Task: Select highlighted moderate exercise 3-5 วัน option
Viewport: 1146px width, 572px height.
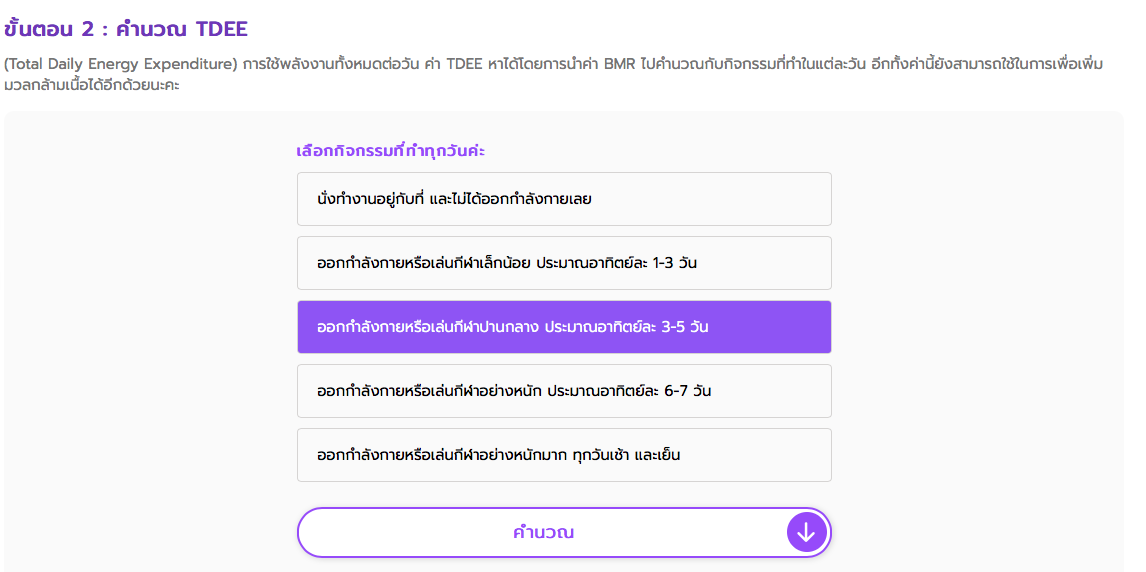Action: tap(564, 327)
